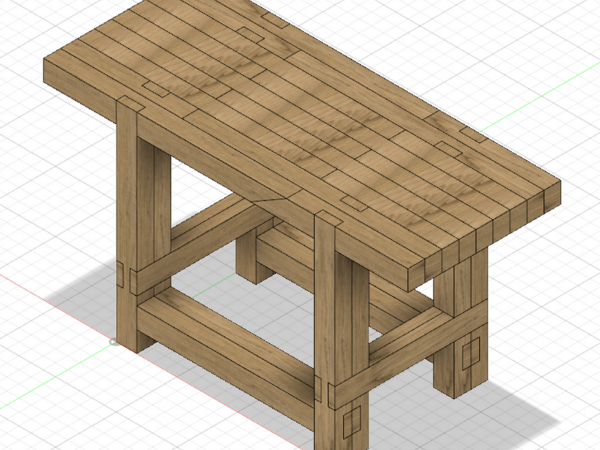Select the dovetail joint atop the front-left leg
The width and height of the screenshot is (600, 450).
coord(128,104)
